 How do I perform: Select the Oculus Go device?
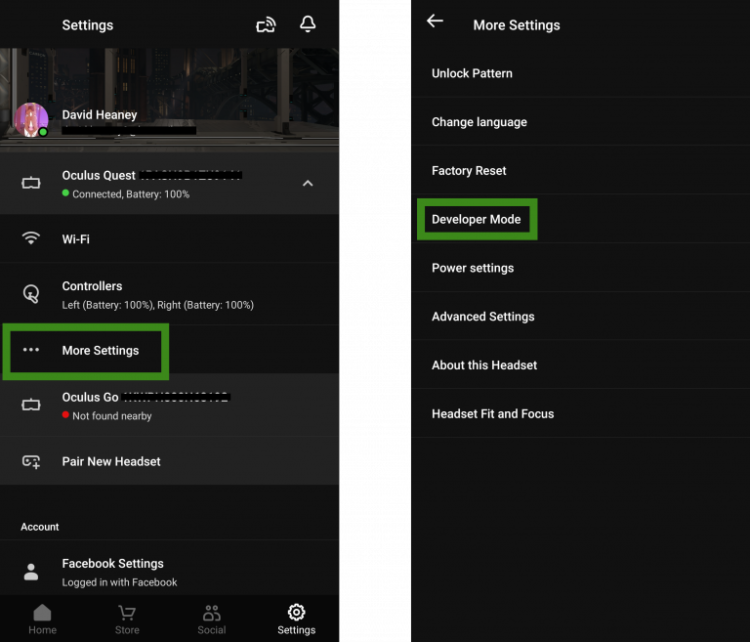tap(169, 405)
